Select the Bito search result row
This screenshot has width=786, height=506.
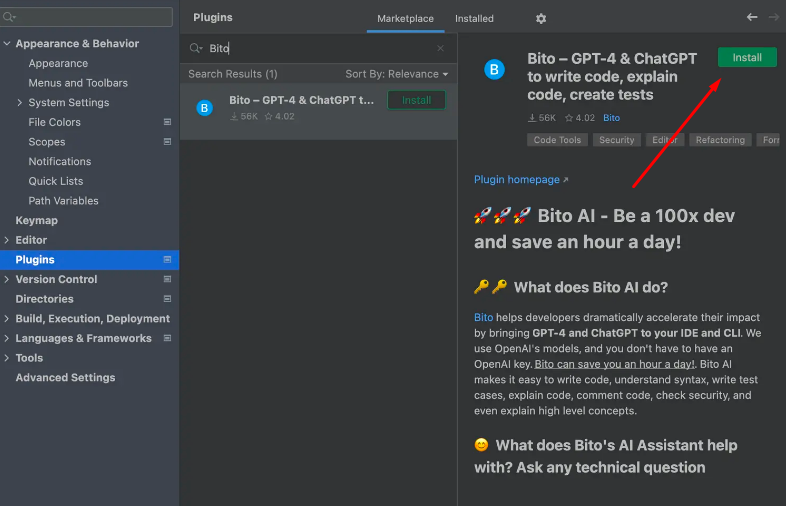(318, 111)
